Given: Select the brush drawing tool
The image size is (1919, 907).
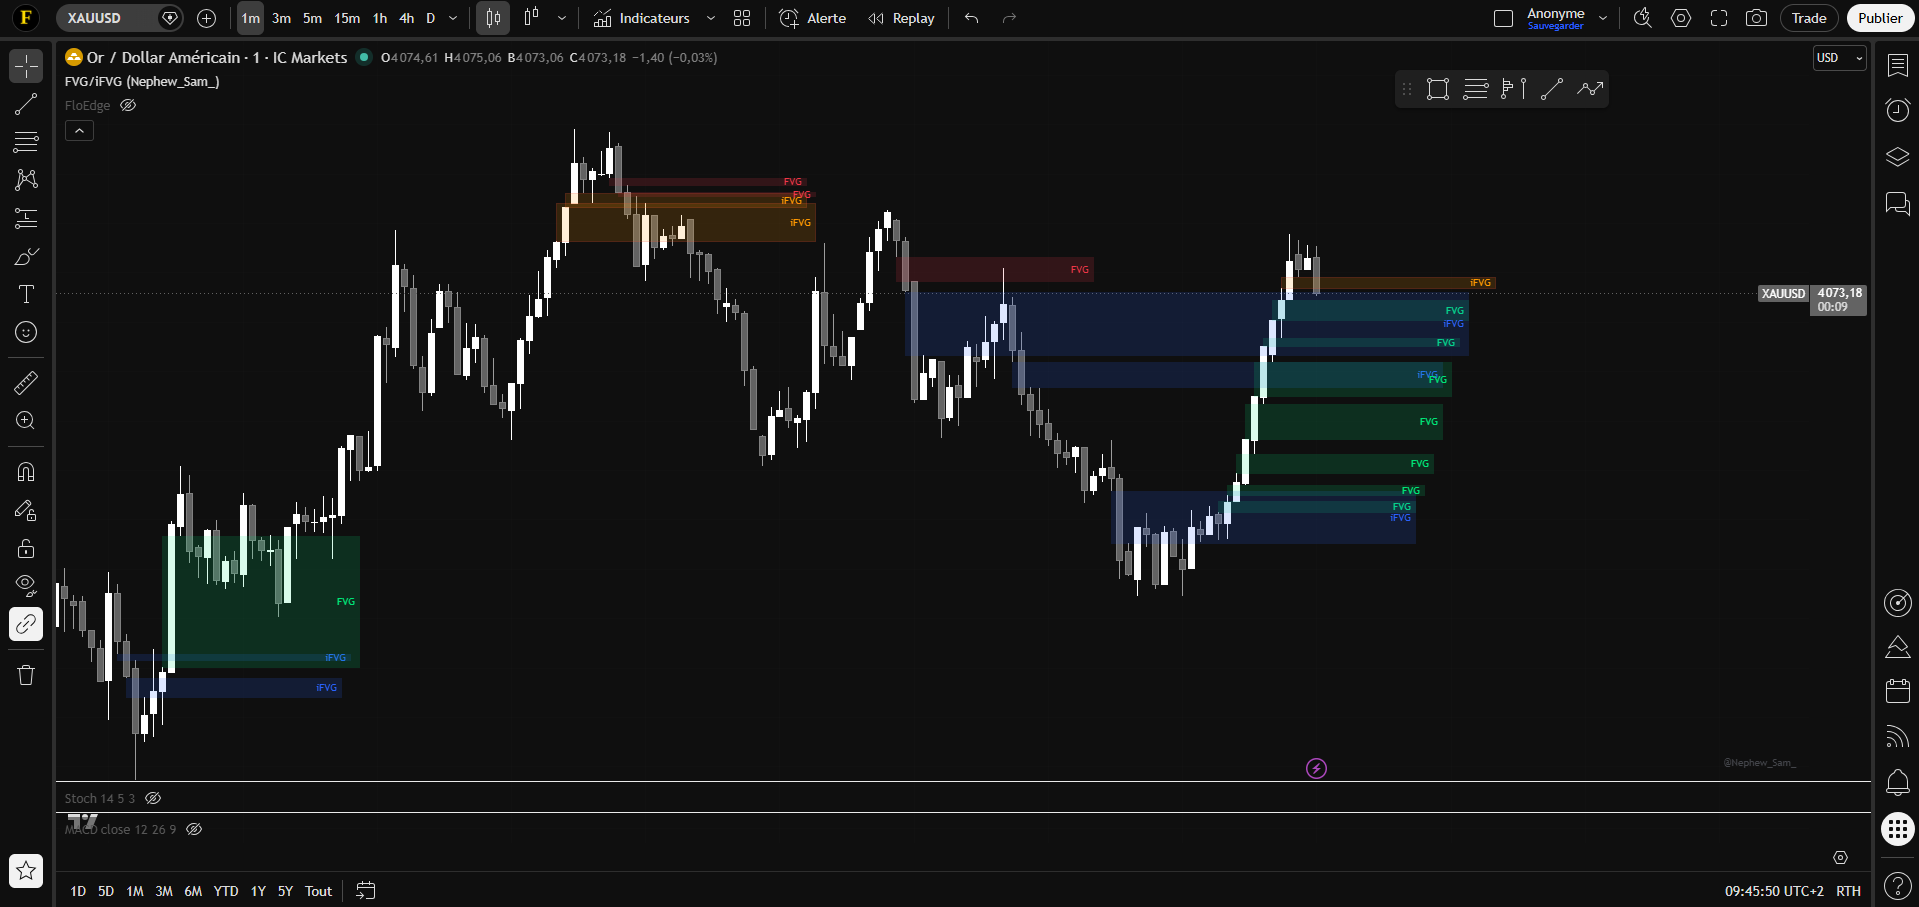Looking at the screenshot, I should (26, 257).
